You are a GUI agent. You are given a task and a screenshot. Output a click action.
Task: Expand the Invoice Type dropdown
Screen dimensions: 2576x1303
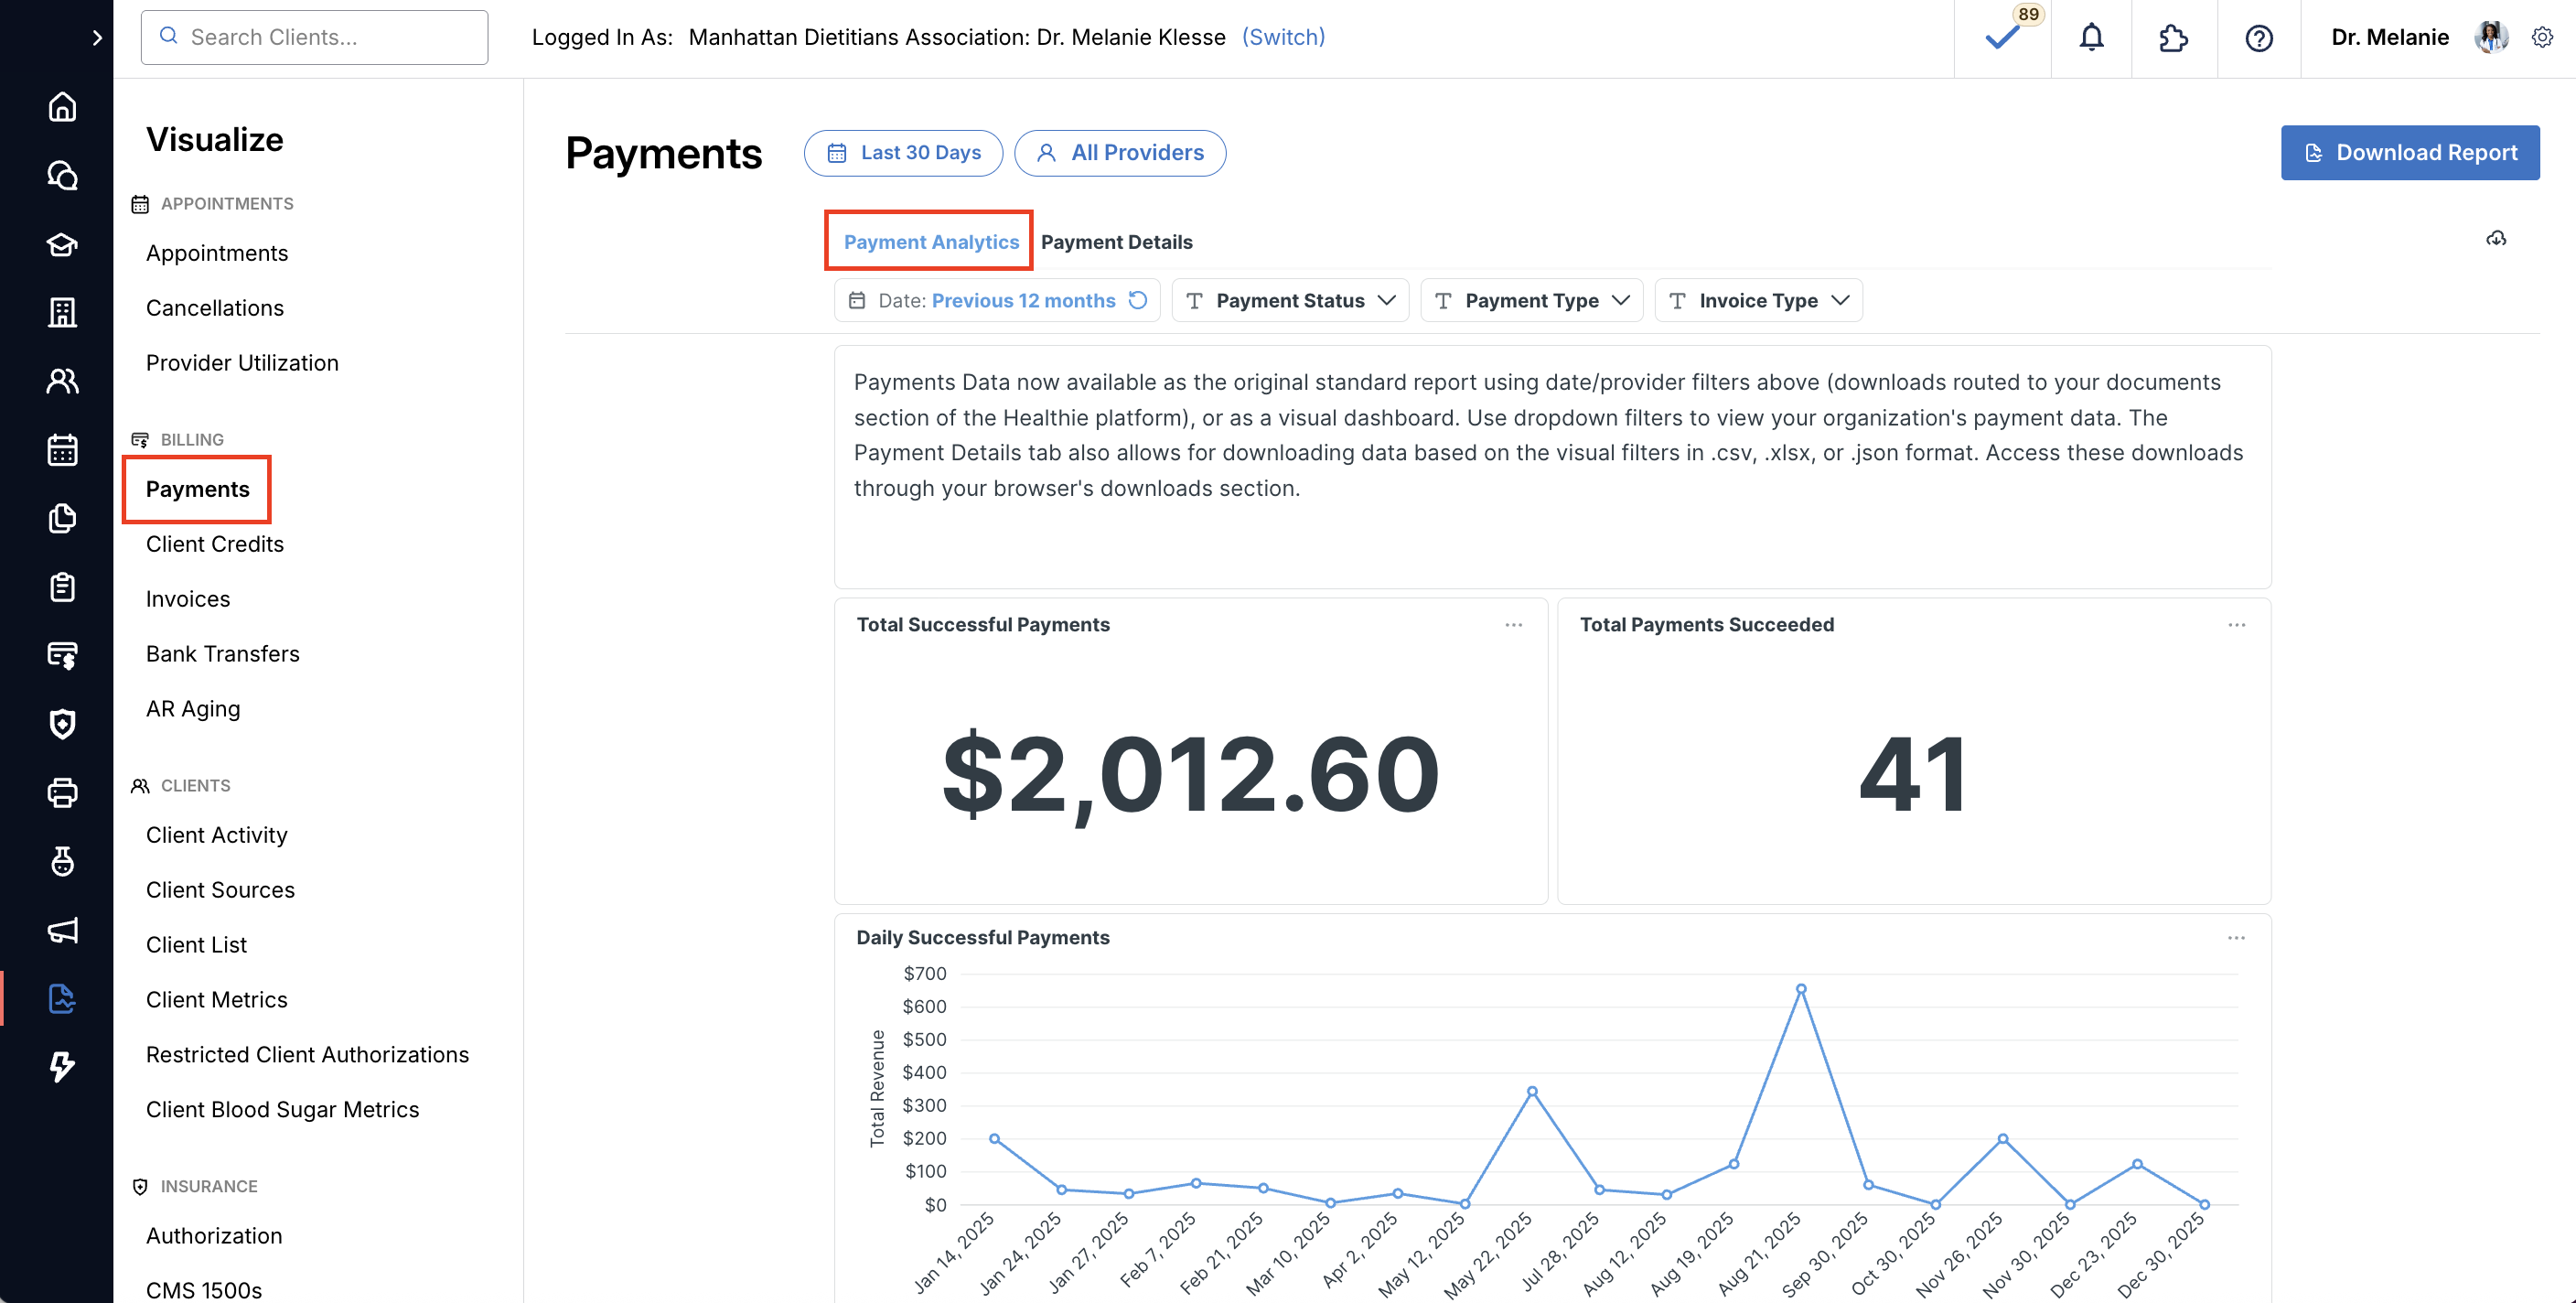[x=1759, y=300]
